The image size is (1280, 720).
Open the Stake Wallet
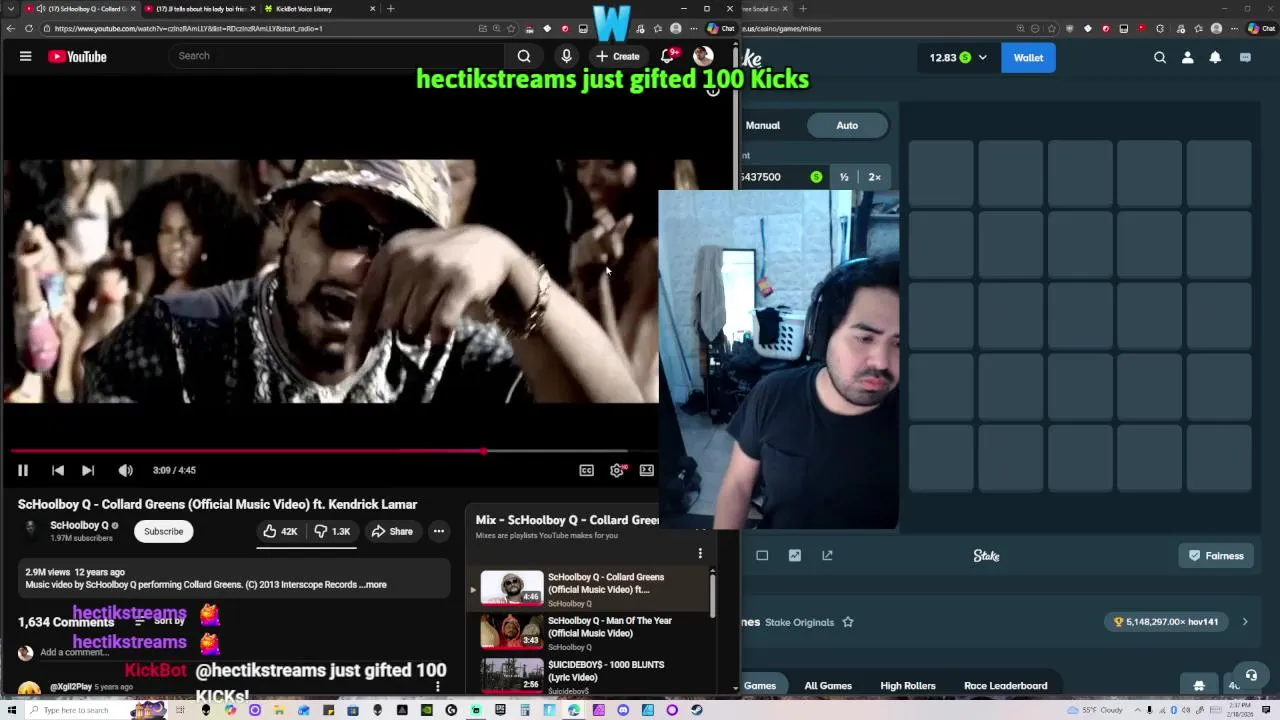(x=1028, y=58)
